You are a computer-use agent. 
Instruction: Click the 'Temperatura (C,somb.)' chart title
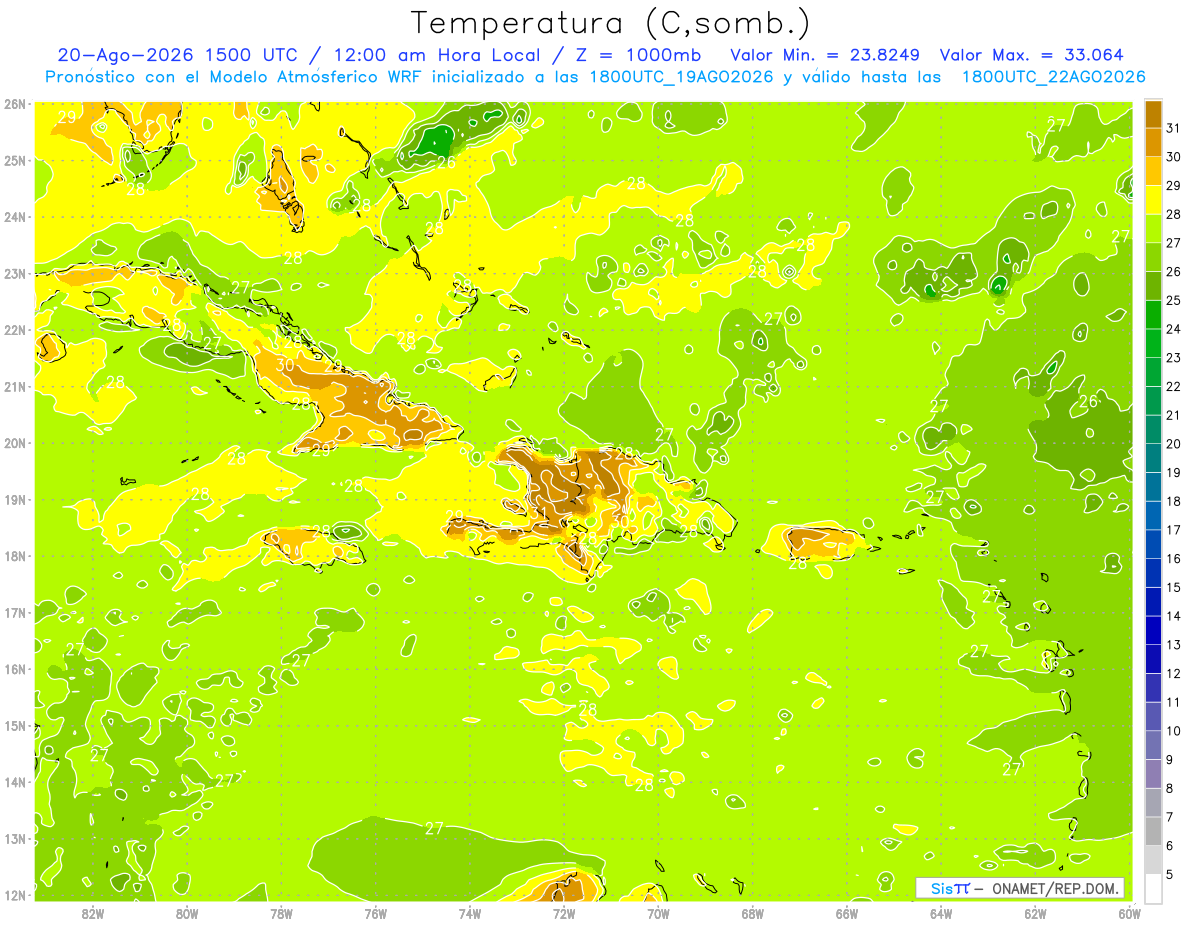point(610,23)
